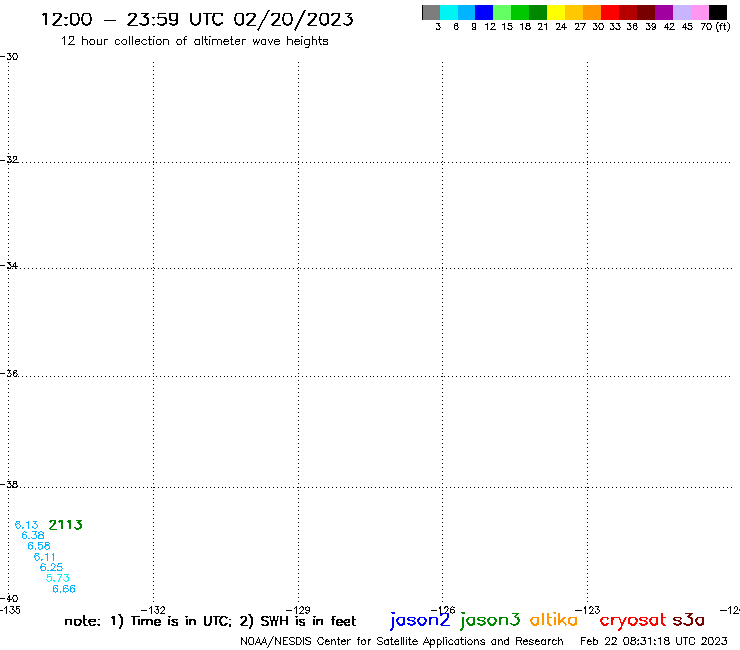This screenshot has height=650, width=740.
Task: Click the -135 longitude axis label
Action: pyautogui.click(x=10, y=610)
